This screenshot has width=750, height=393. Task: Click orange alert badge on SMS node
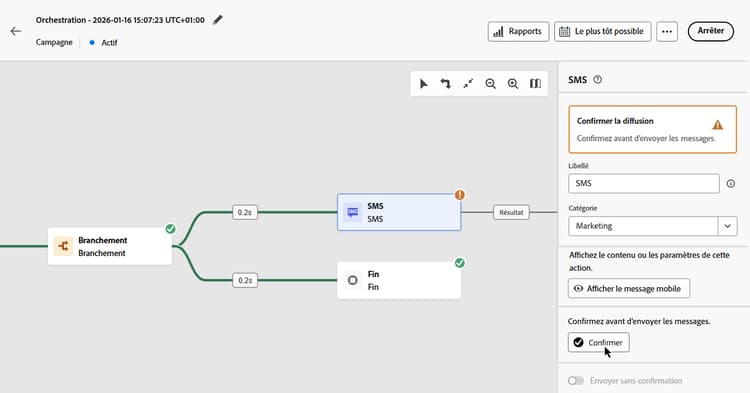pyautogui.click(x=460, y=195)
